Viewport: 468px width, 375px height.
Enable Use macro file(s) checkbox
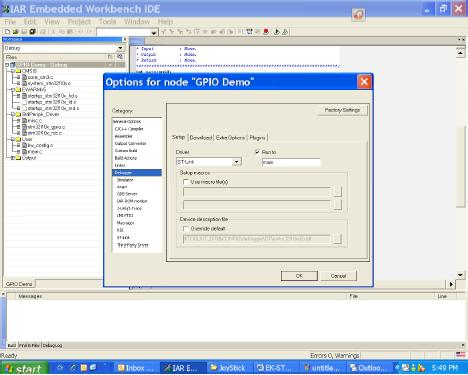[186, 182]
